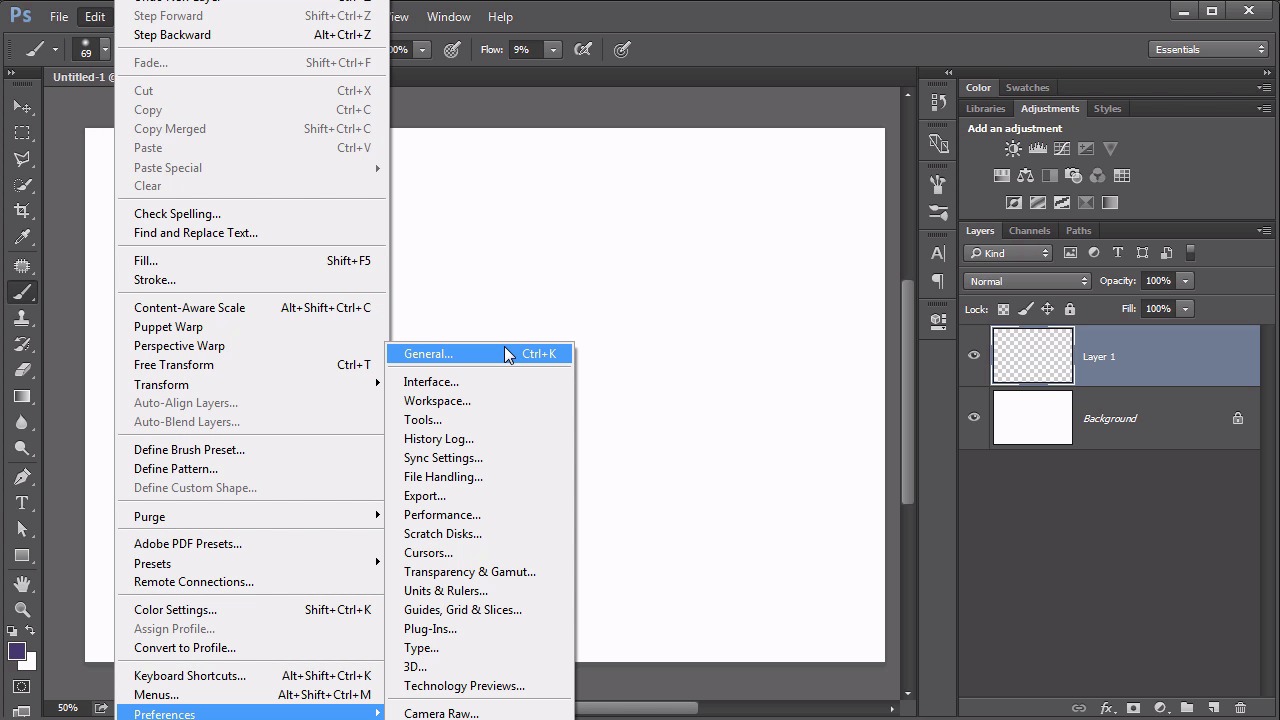
Task: Select the Horizontal Type tool
Action: click(22, 503)
